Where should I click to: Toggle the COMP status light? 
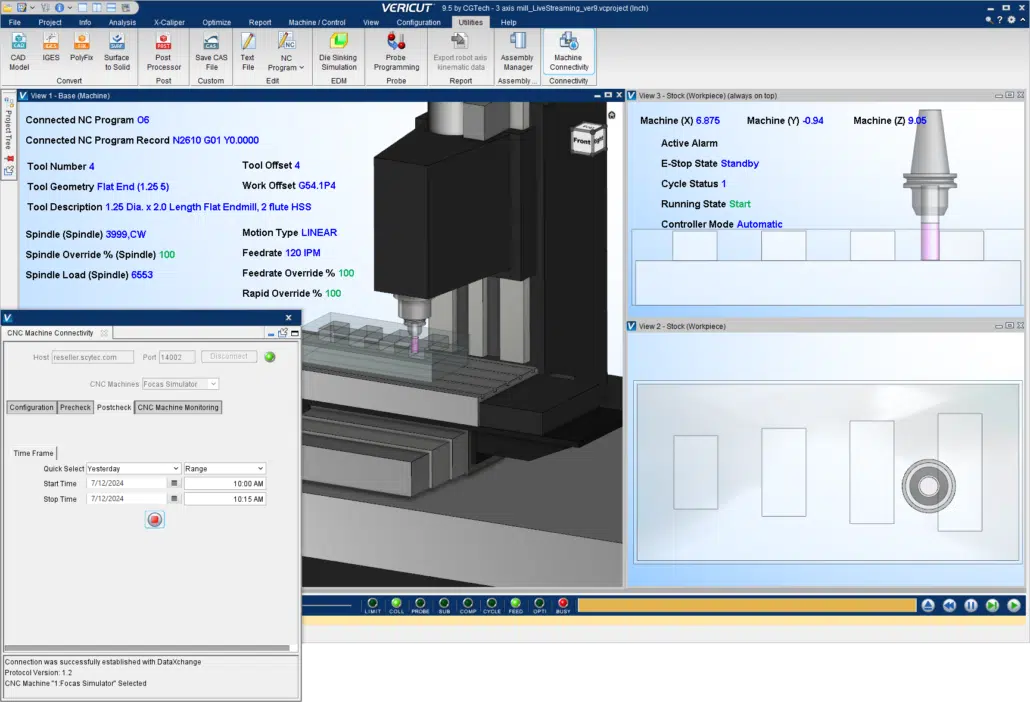[468, 605]
